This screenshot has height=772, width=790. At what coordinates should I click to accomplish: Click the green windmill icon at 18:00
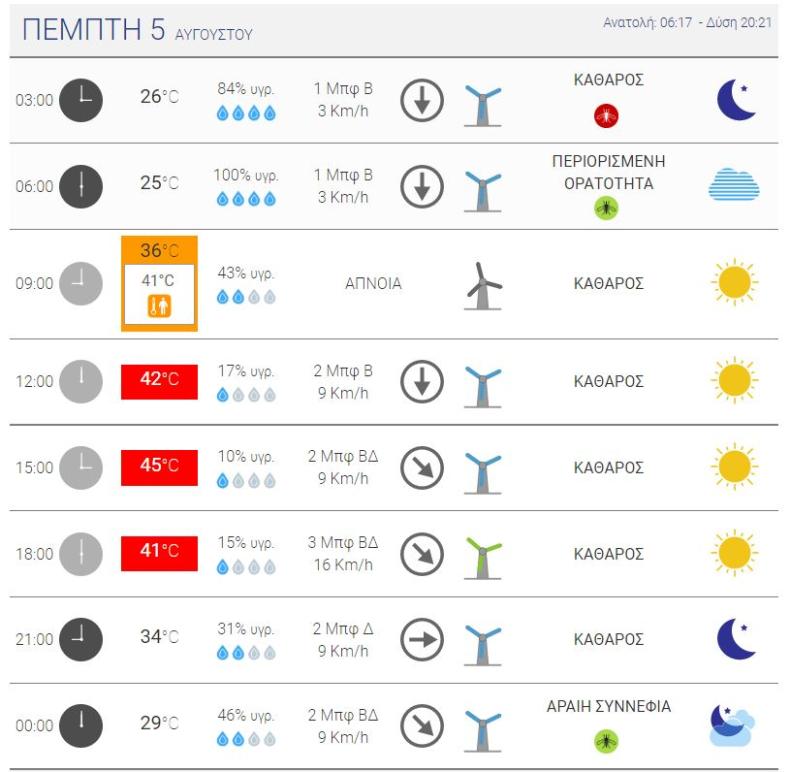(x=483, y=558)
